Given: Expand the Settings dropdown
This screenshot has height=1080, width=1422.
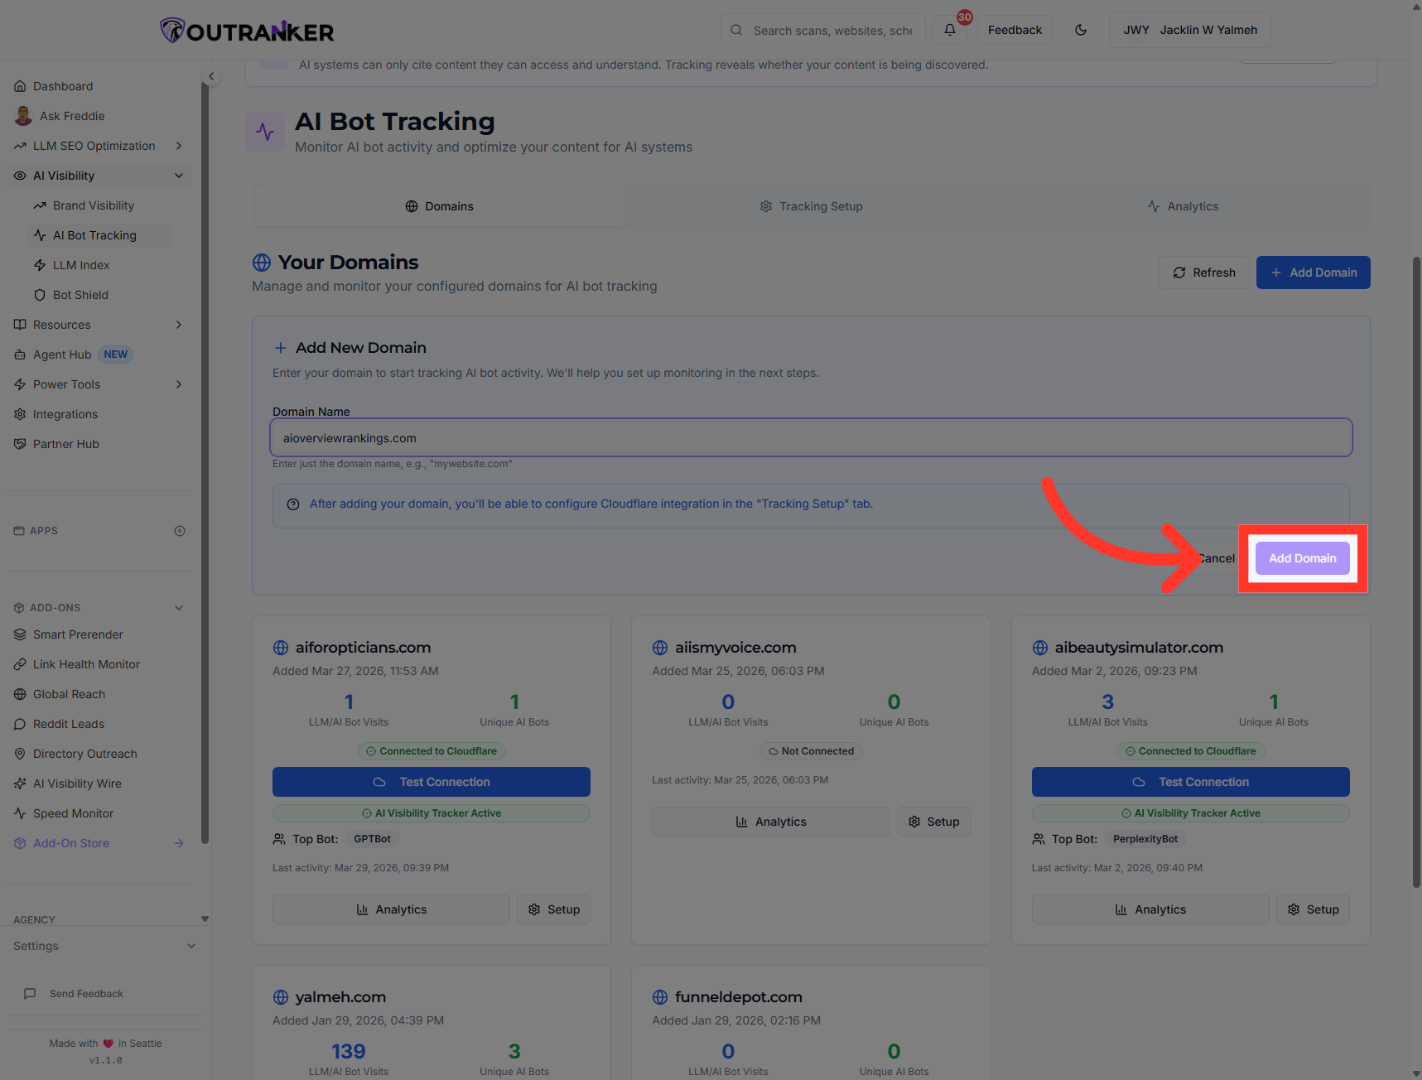Looking at the screenshot, I should 191,946.
